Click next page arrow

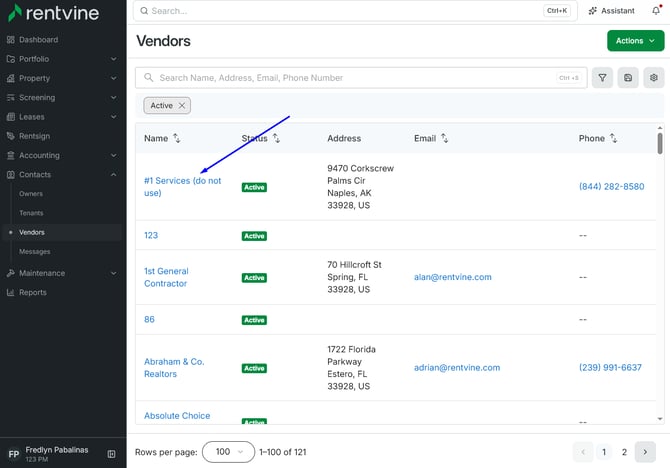pos(645,452)
